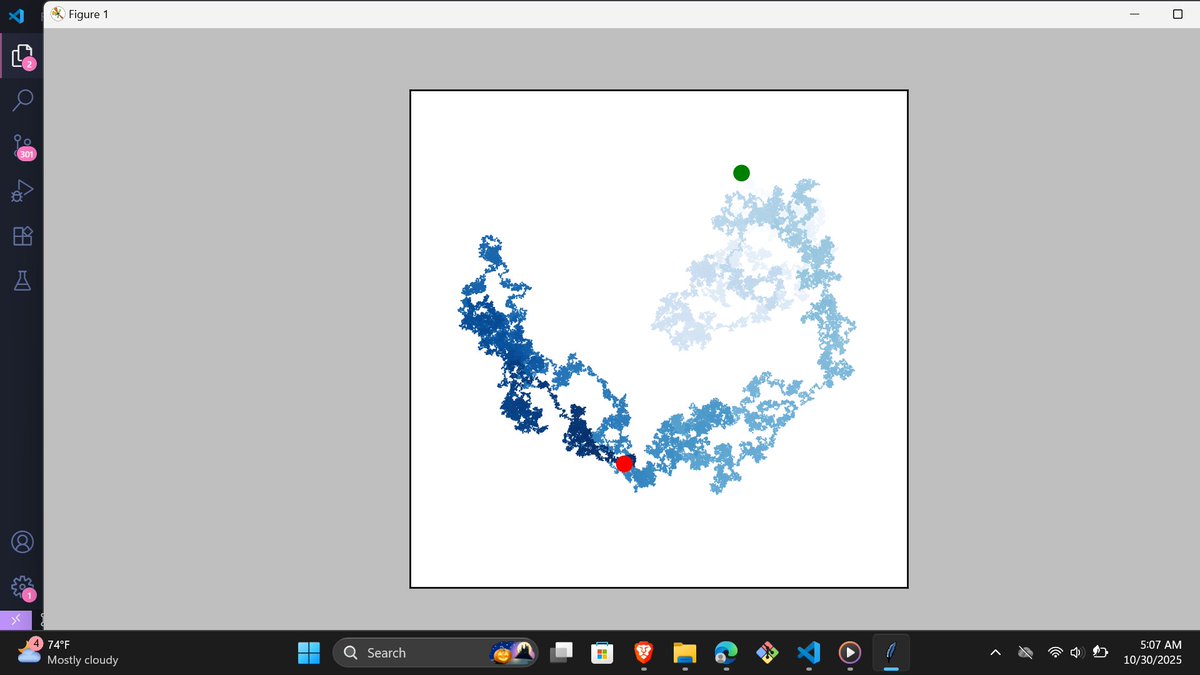The width and height of the screenshot is (1200, 675).
Task: Open Microsoft Store from the taskbar
Action: click(602, 652)
